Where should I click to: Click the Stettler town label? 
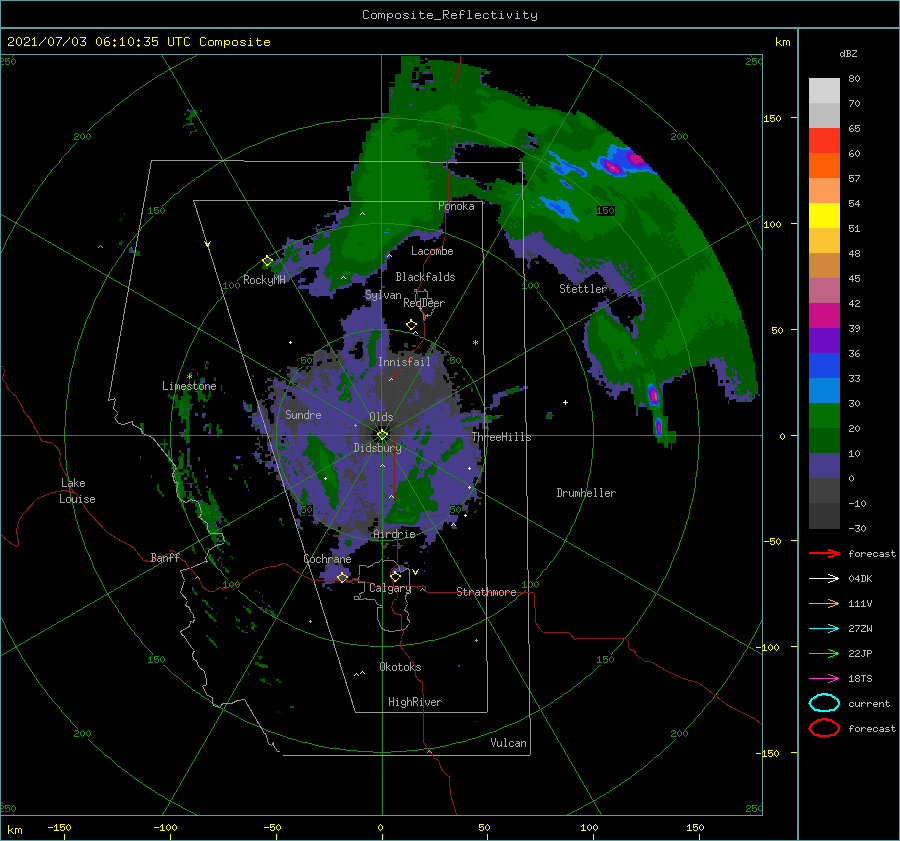click(x=583, y=289)
